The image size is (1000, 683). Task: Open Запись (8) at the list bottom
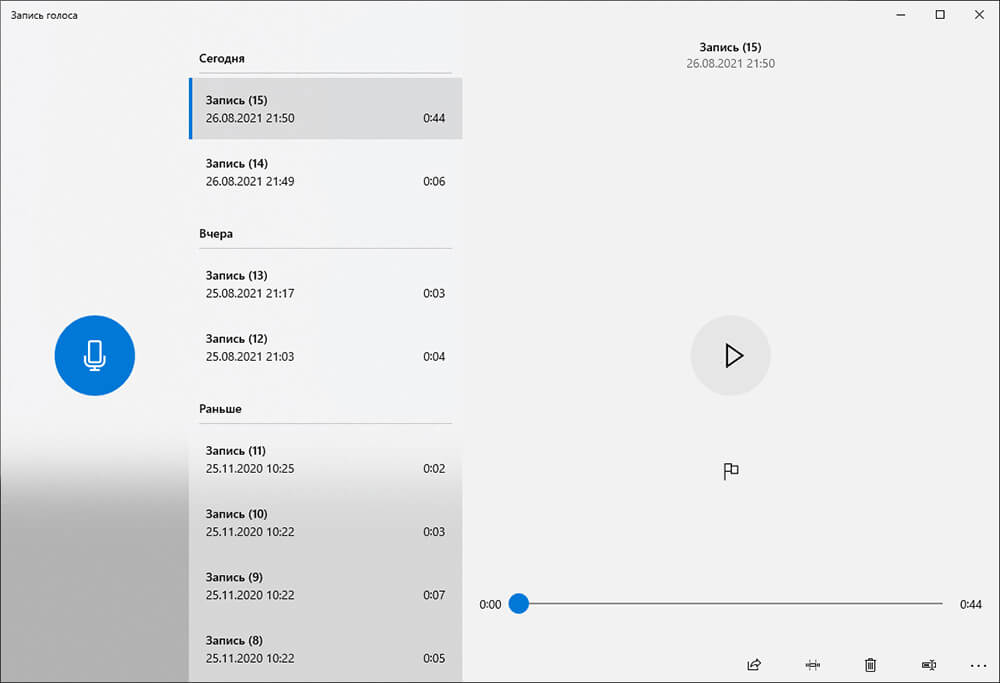[x=325, y=648]
